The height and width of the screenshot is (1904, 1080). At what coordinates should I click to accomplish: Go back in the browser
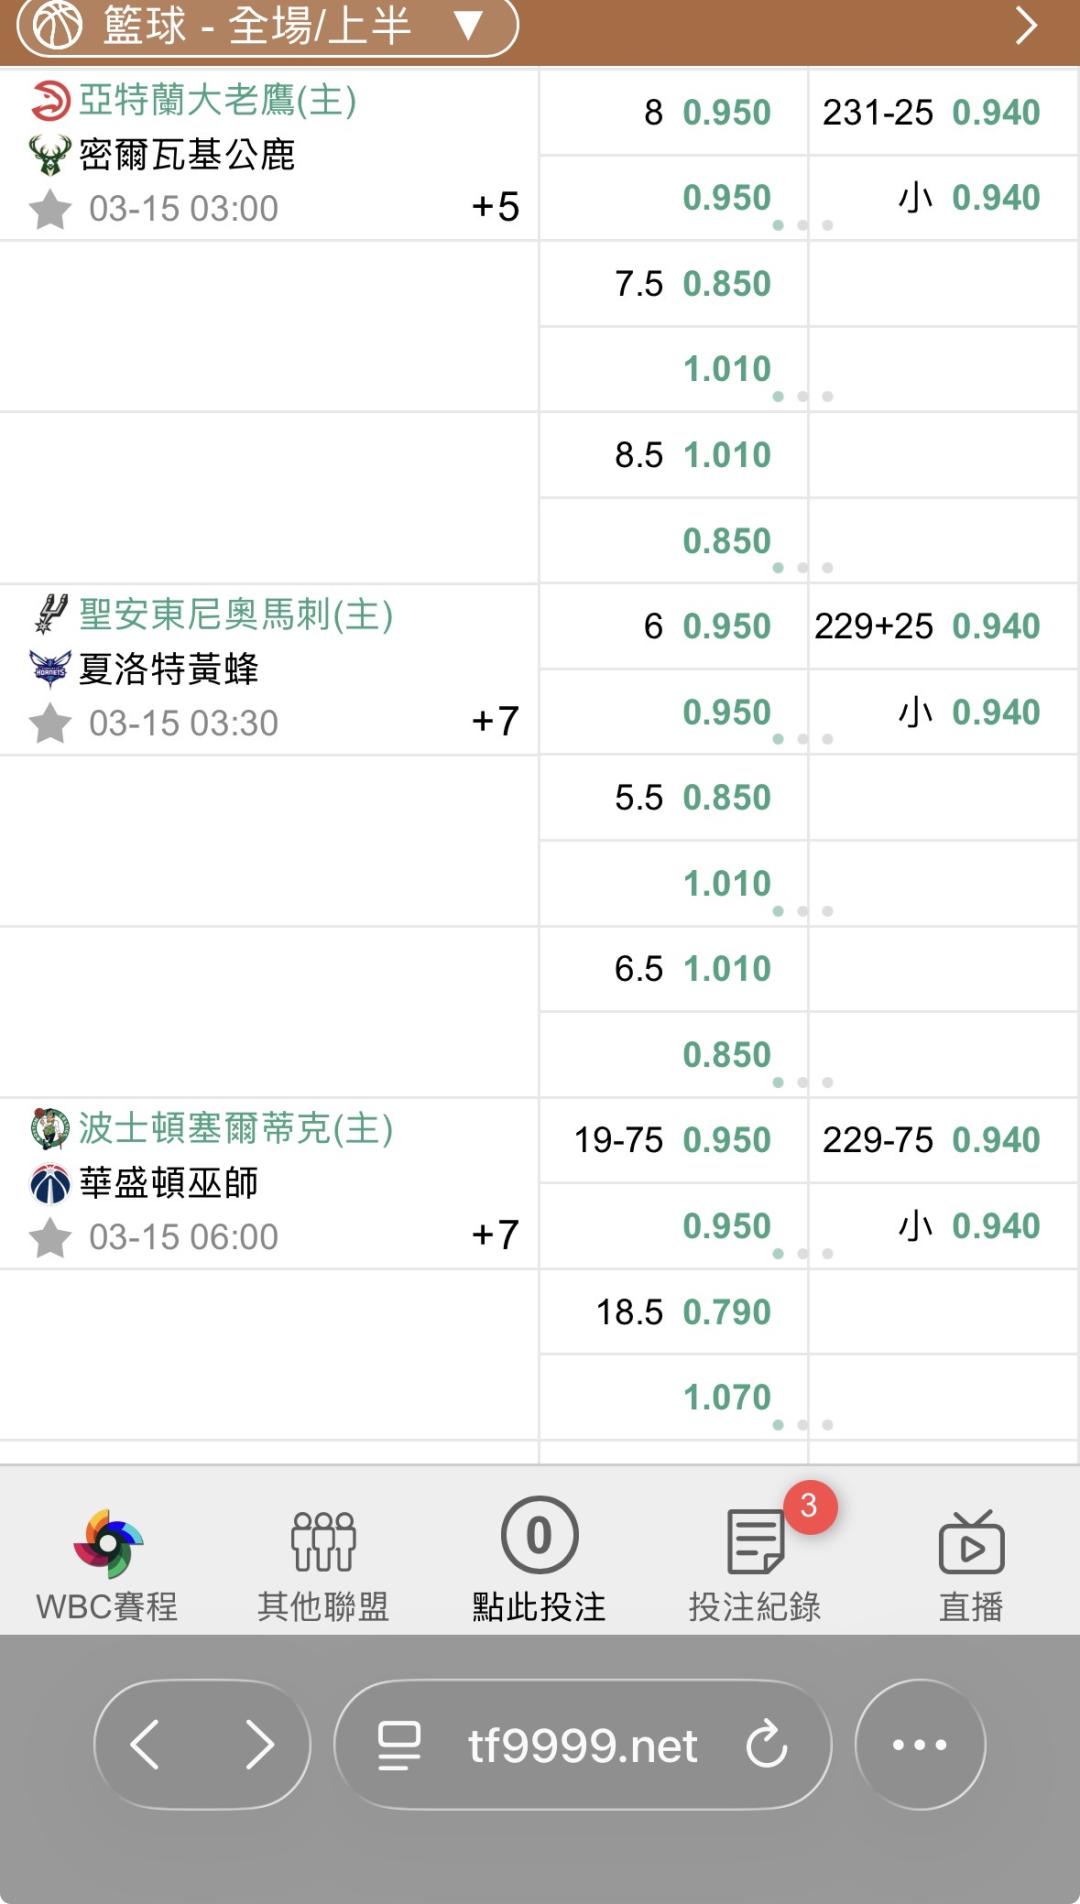146,1744
